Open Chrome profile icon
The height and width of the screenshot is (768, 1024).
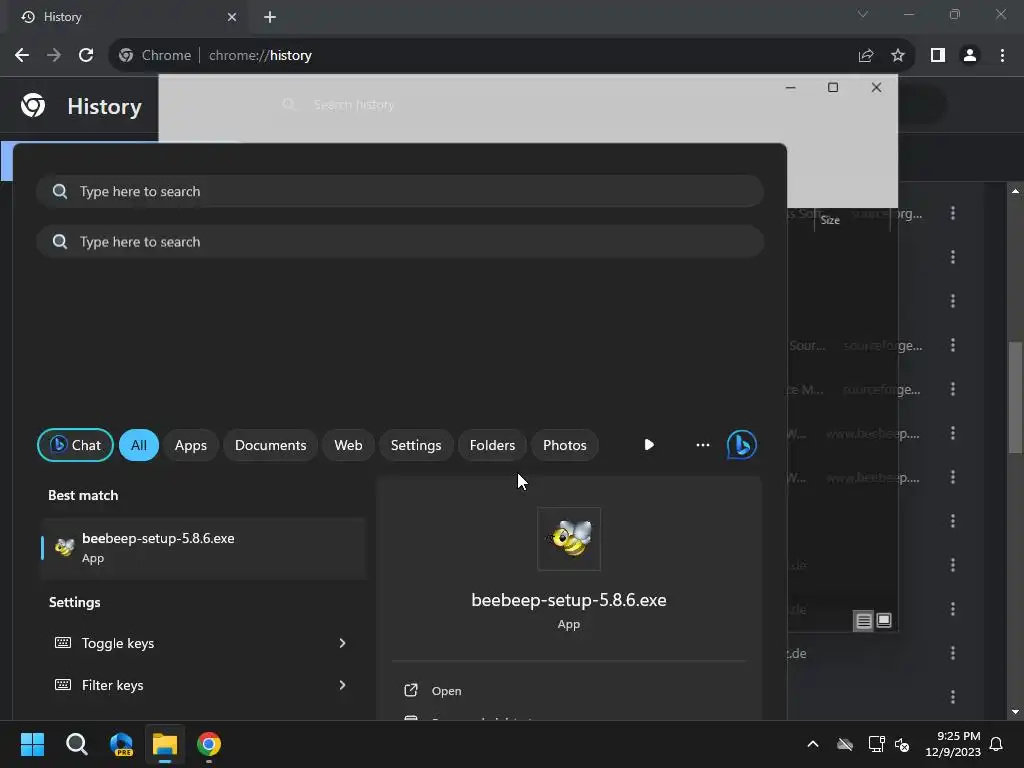(x=970, y=56)
